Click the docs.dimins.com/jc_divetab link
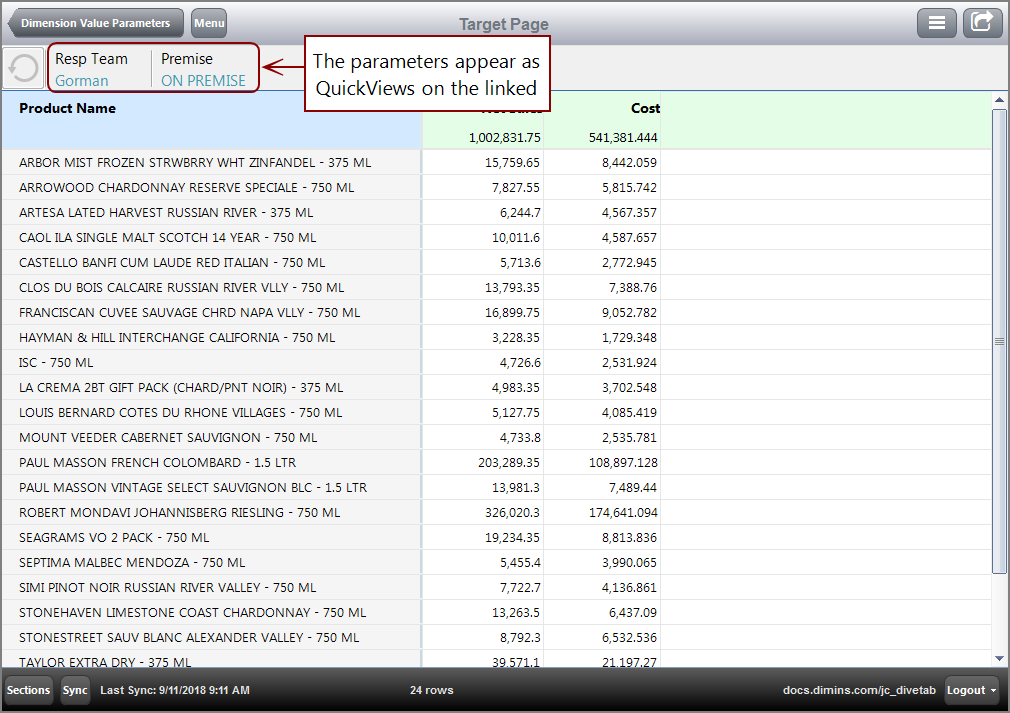1010x713 pixels. [x=858, y=690]
